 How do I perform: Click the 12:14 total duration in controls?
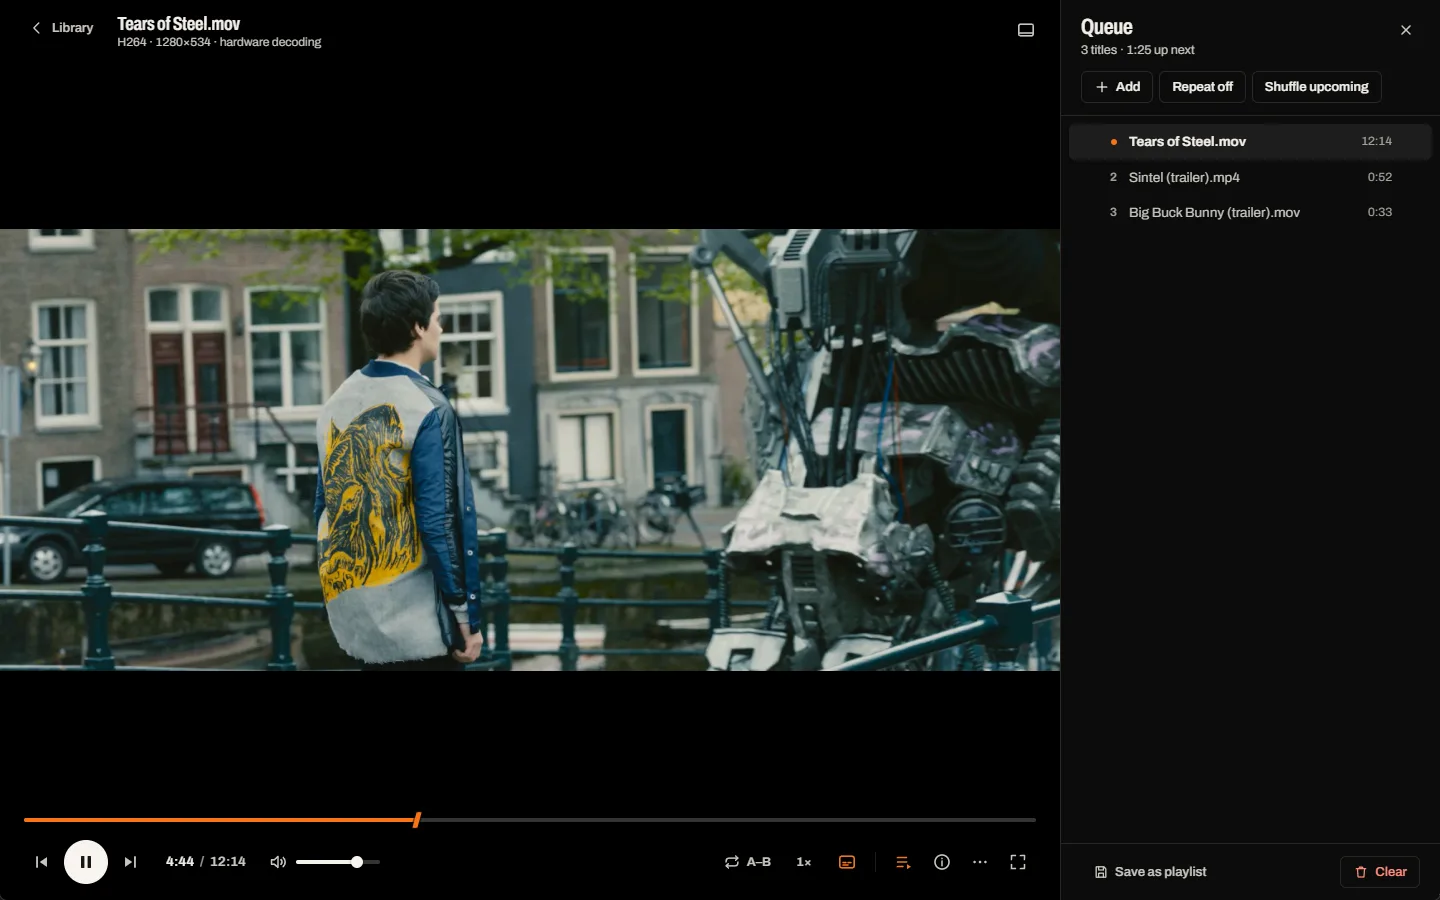click(x=228, y=862)
